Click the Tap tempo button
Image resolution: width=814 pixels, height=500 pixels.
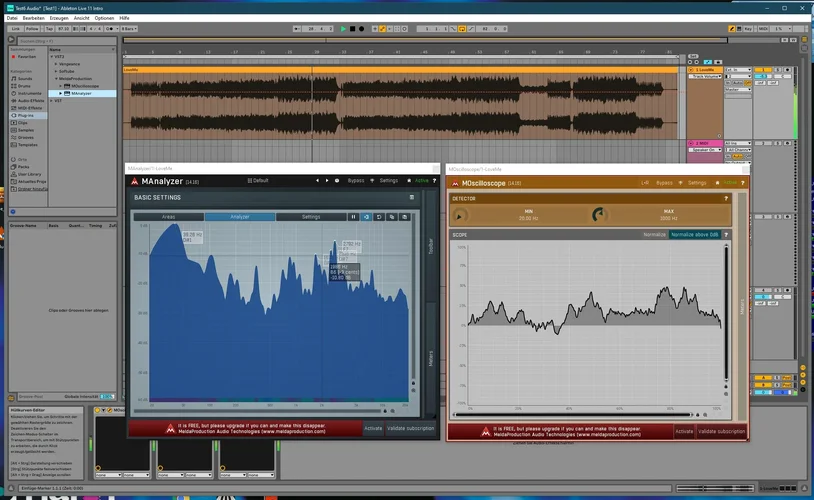click(x=49, y=29)
